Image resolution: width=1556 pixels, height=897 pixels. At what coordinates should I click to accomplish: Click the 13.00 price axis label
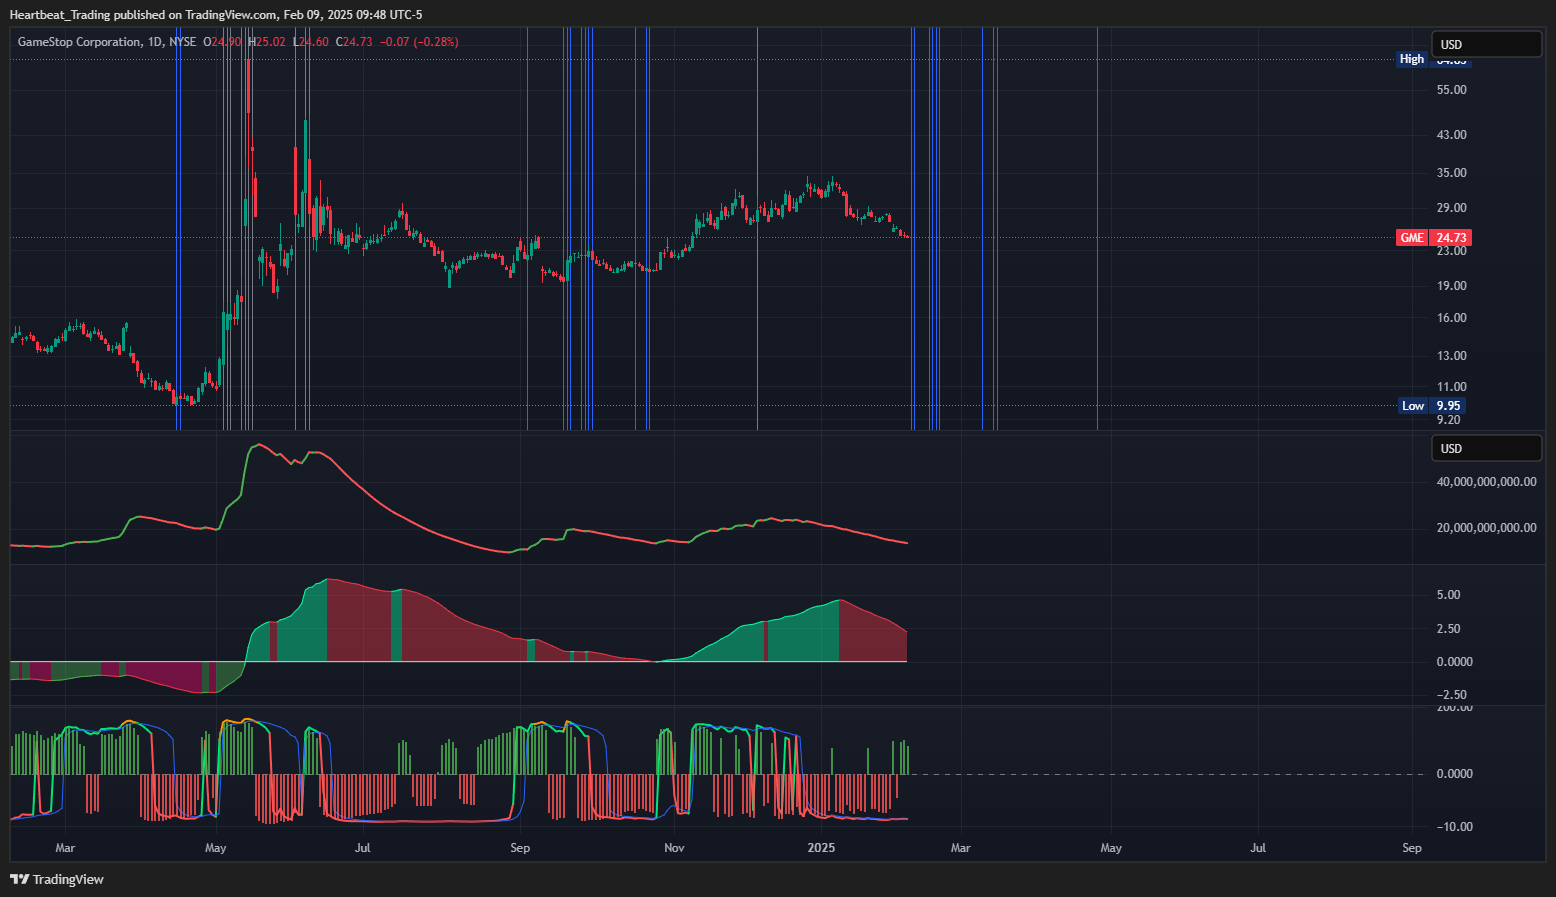click(x=1451, y=356)
